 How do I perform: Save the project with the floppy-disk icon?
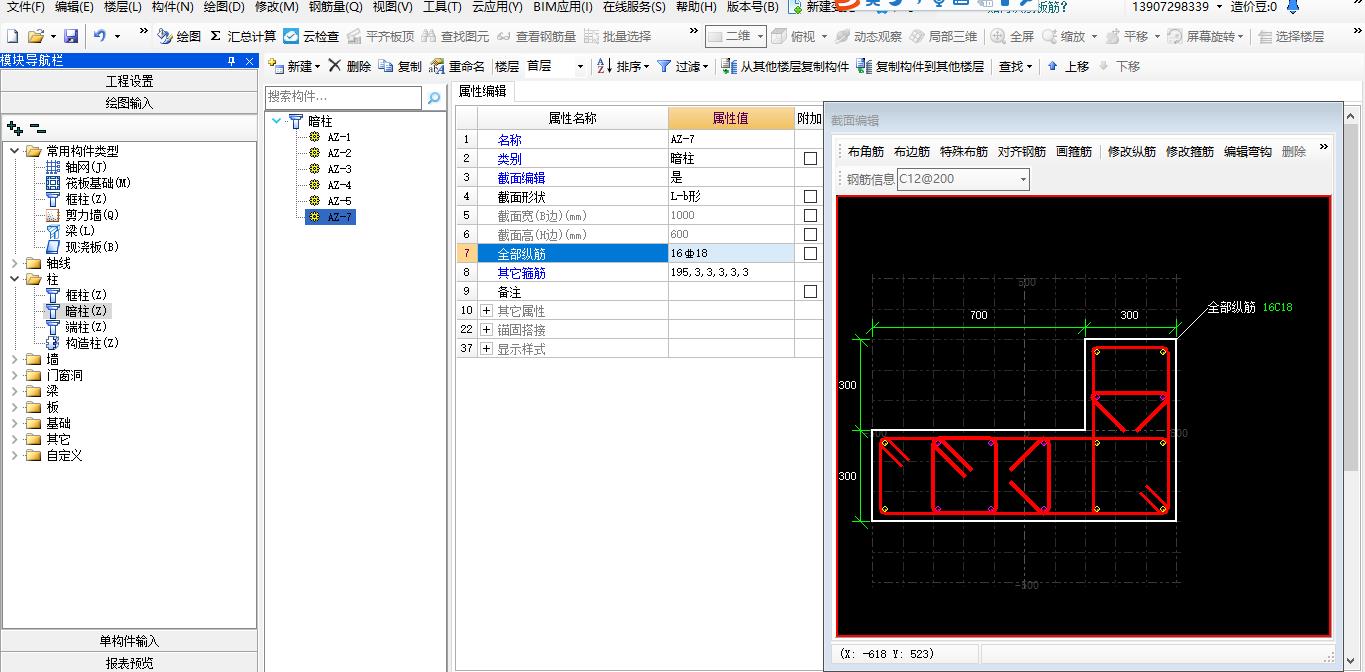coord(71,36)
